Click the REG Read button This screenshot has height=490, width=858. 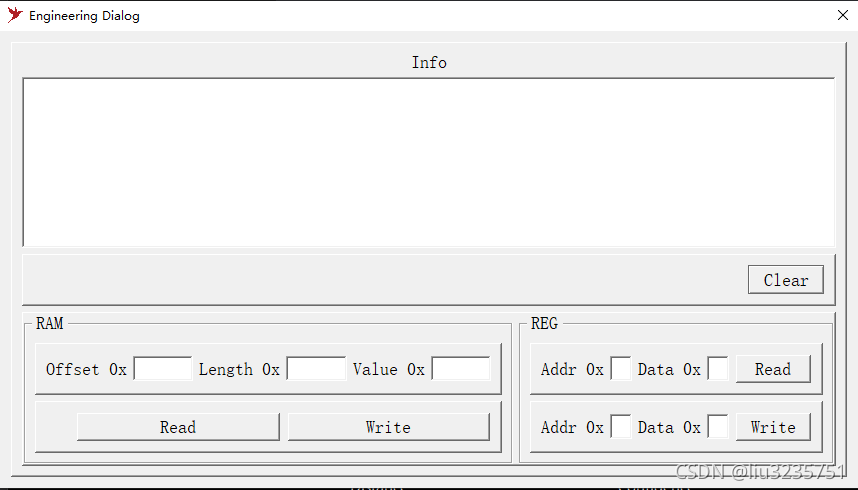pos(773,369)
